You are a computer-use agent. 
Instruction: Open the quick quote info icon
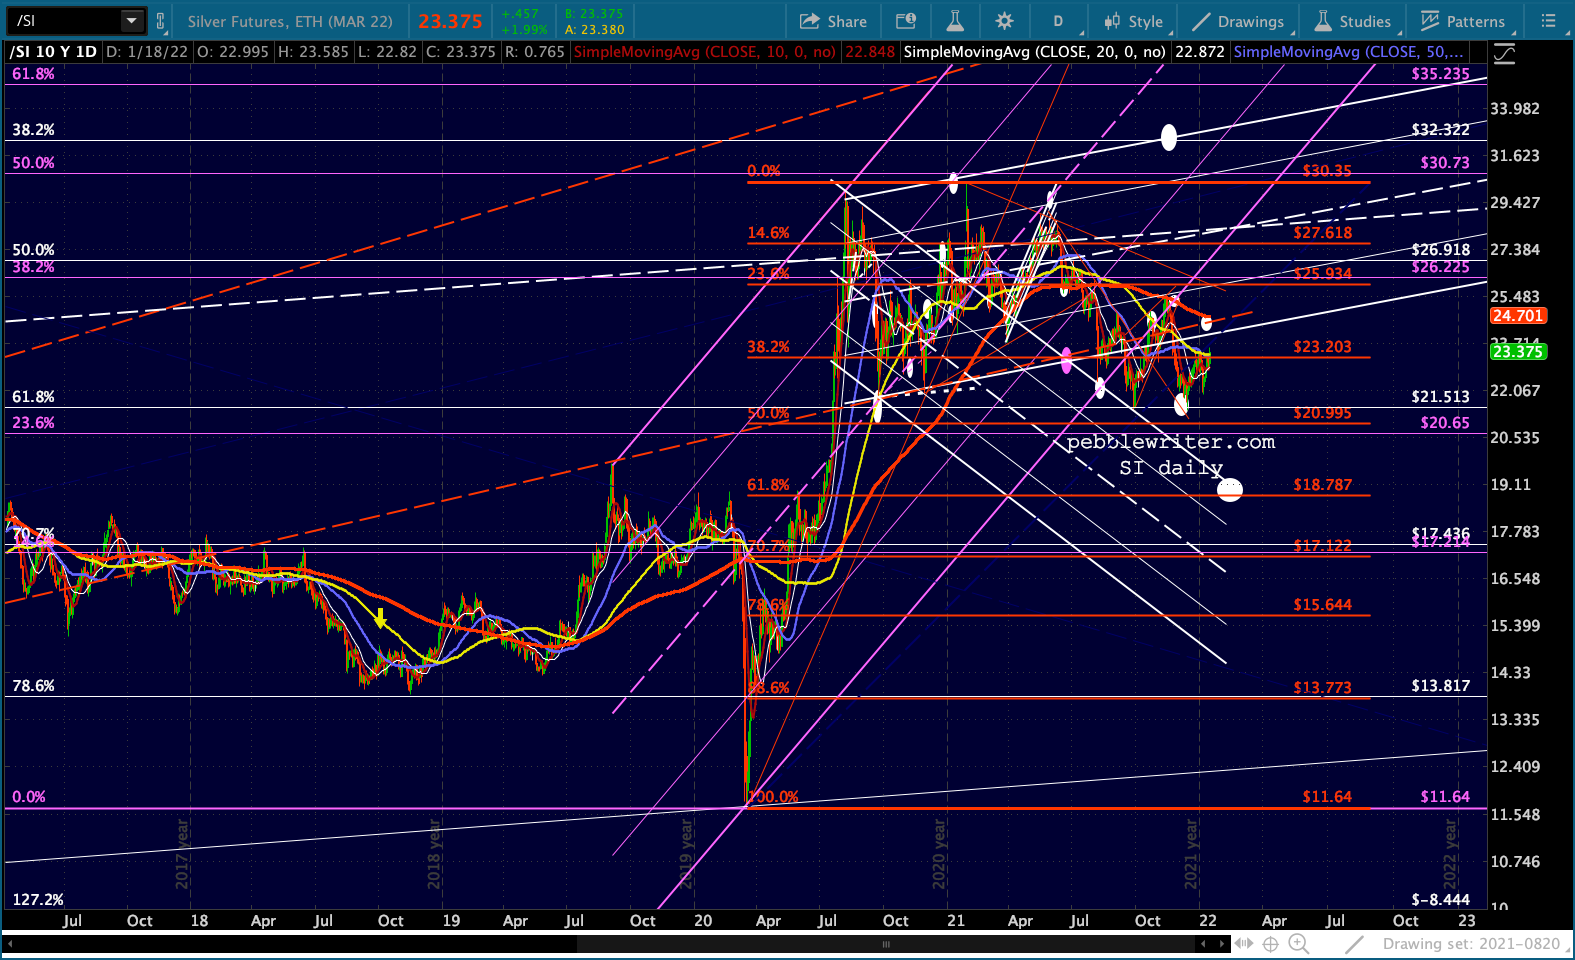click(x=906, y=21)
